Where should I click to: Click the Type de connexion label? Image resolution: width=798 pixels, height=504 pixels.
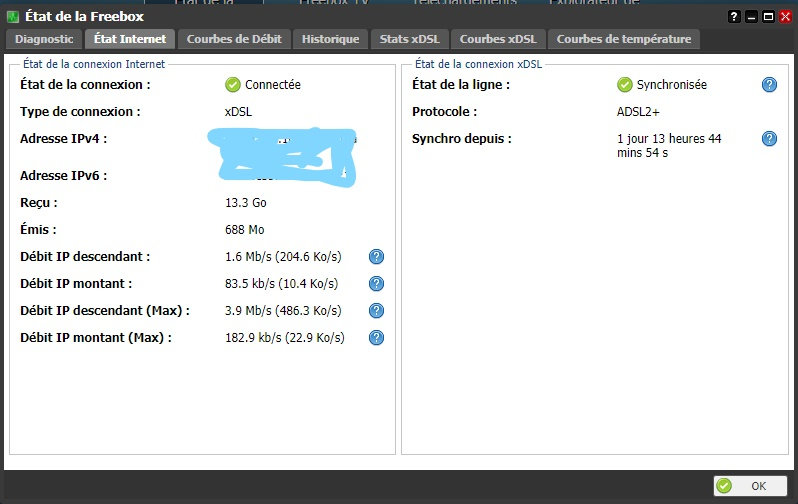coord(80,111)
